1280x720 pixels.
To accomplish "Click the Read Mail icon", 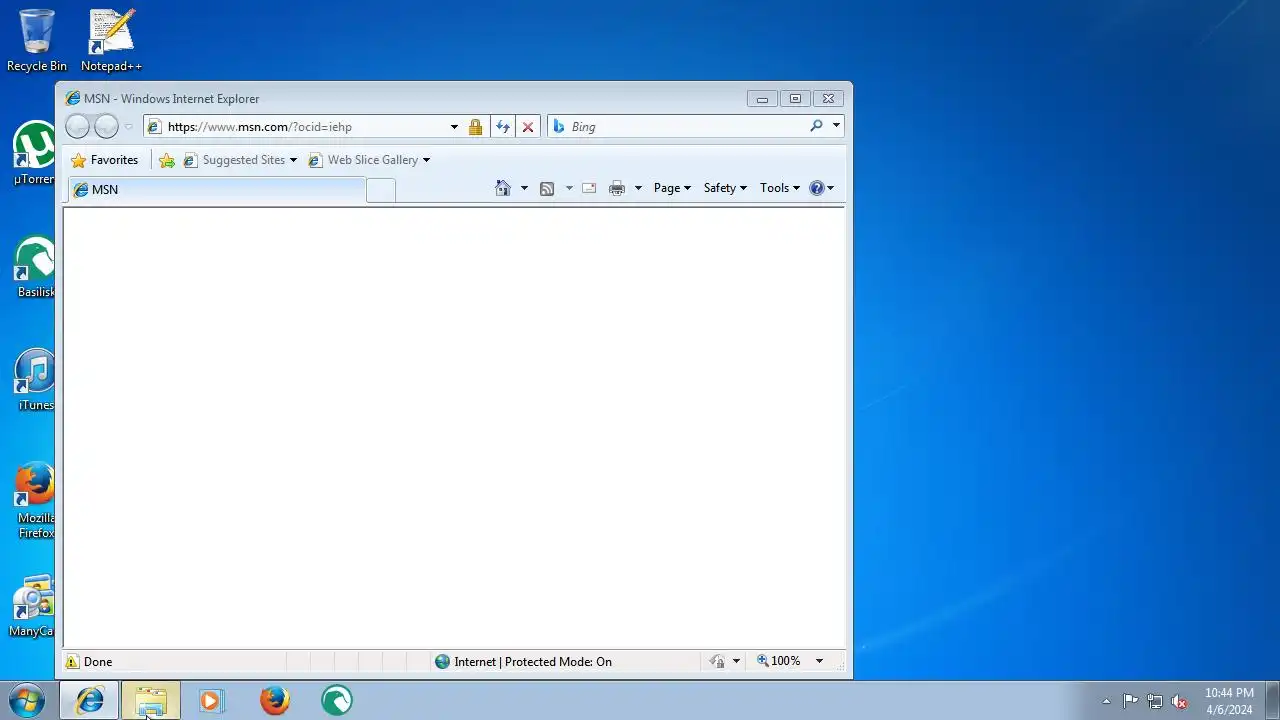I will click(x=589, y=188).
